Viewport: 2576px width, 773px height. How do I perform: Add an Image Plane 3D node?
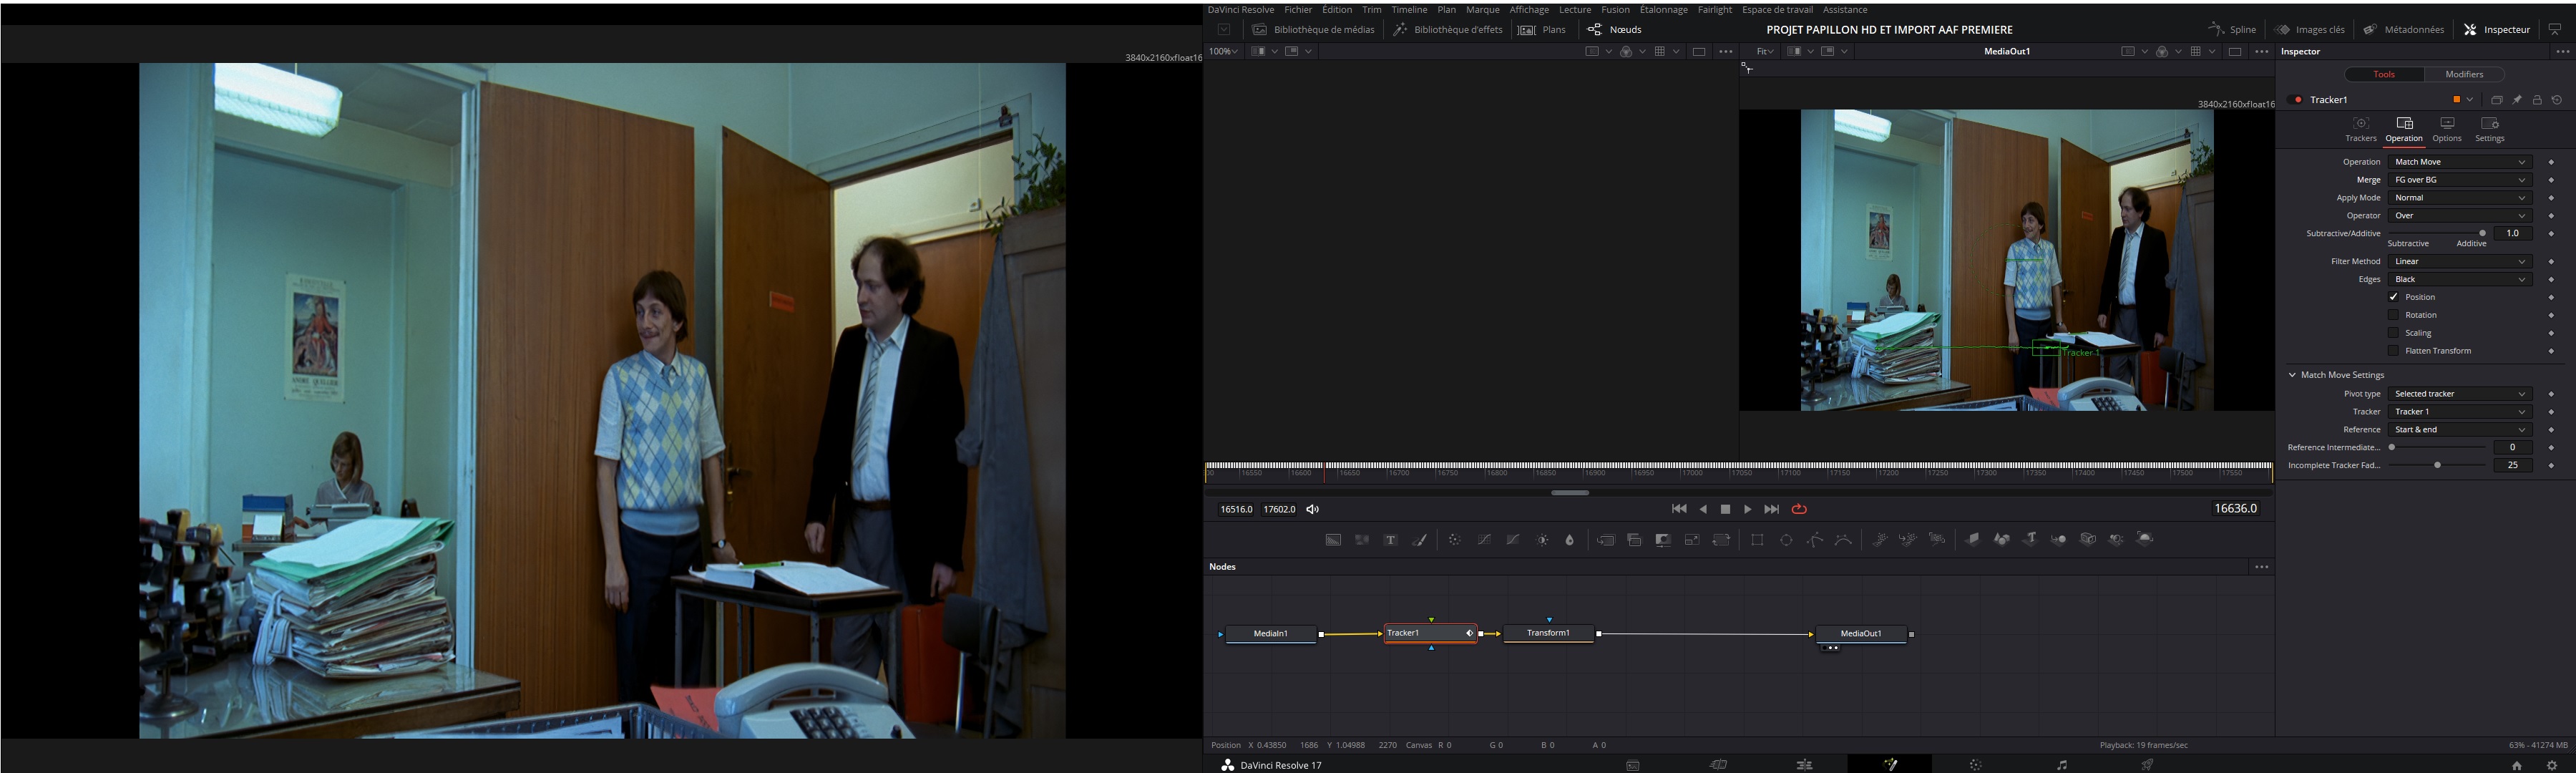pos(1973,539)
